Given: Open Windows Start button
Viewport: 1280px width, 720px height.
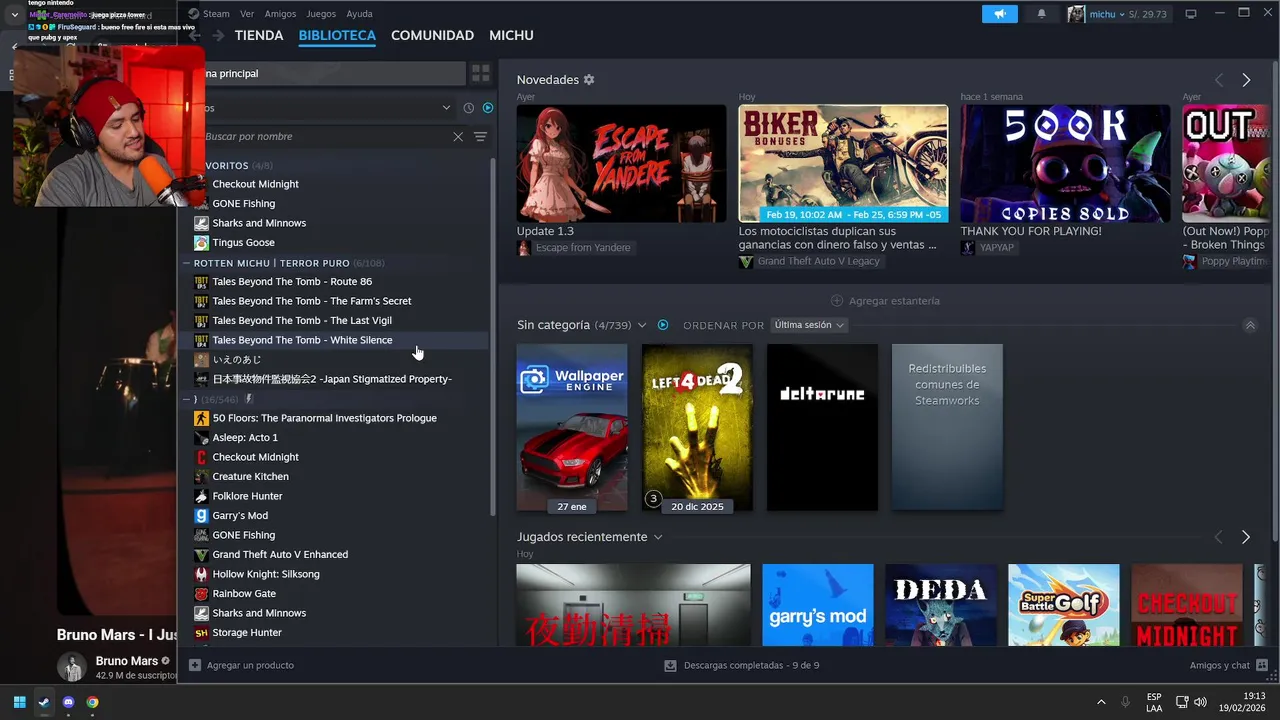Looking at the screenshot, I should click(19, 702).
